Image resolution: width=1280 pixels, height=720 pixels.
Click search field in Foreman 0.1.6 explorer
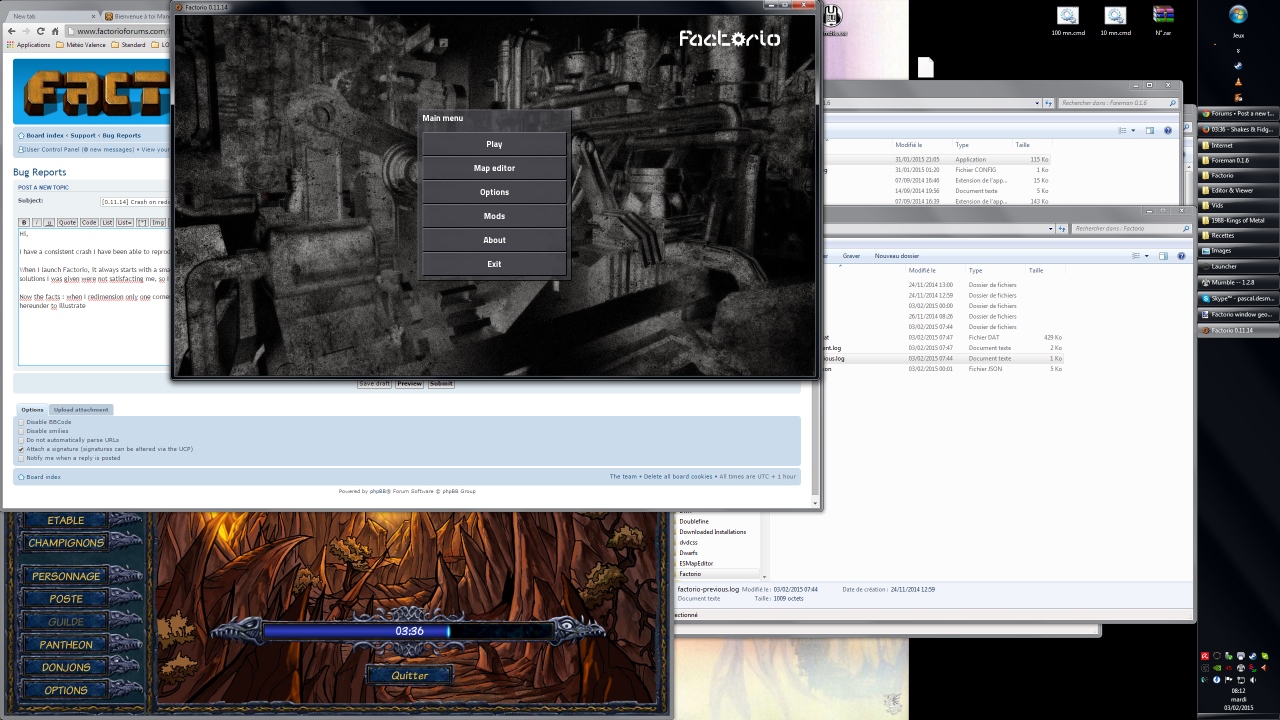point(1118,103)
